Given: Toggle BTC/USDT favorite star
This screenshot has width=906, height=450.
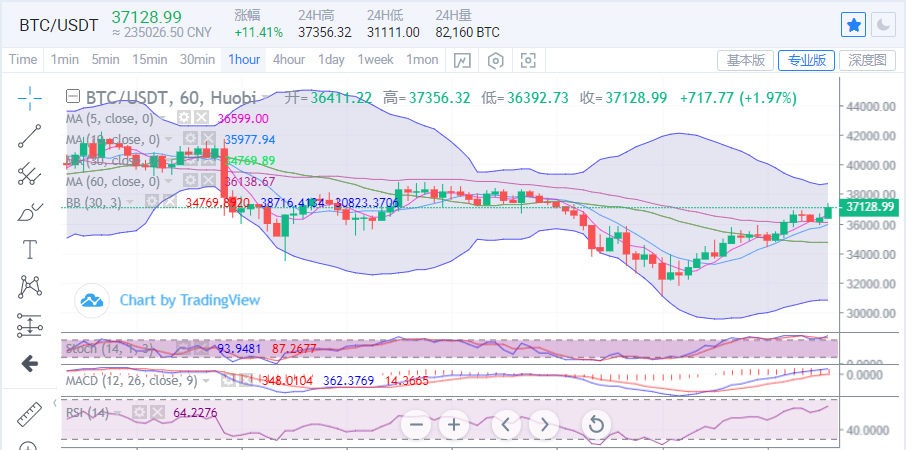Looking at the screenshot, I should coord(853,24).
